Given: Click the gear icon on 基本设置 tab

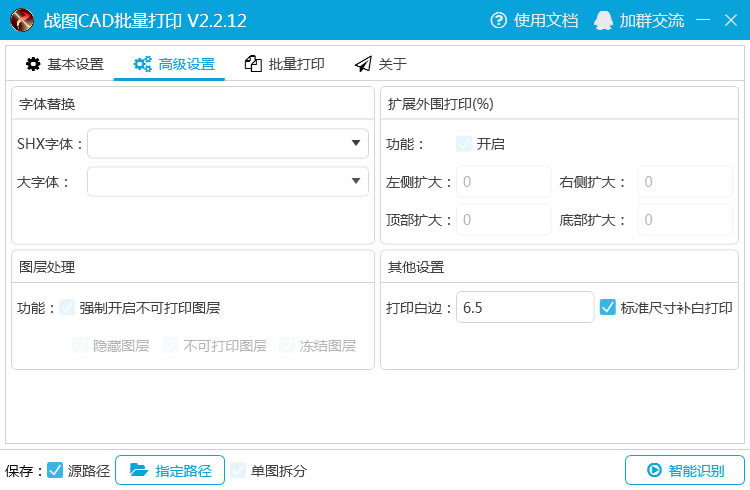Looking at the screenshot, I should [x=33, y=65].
